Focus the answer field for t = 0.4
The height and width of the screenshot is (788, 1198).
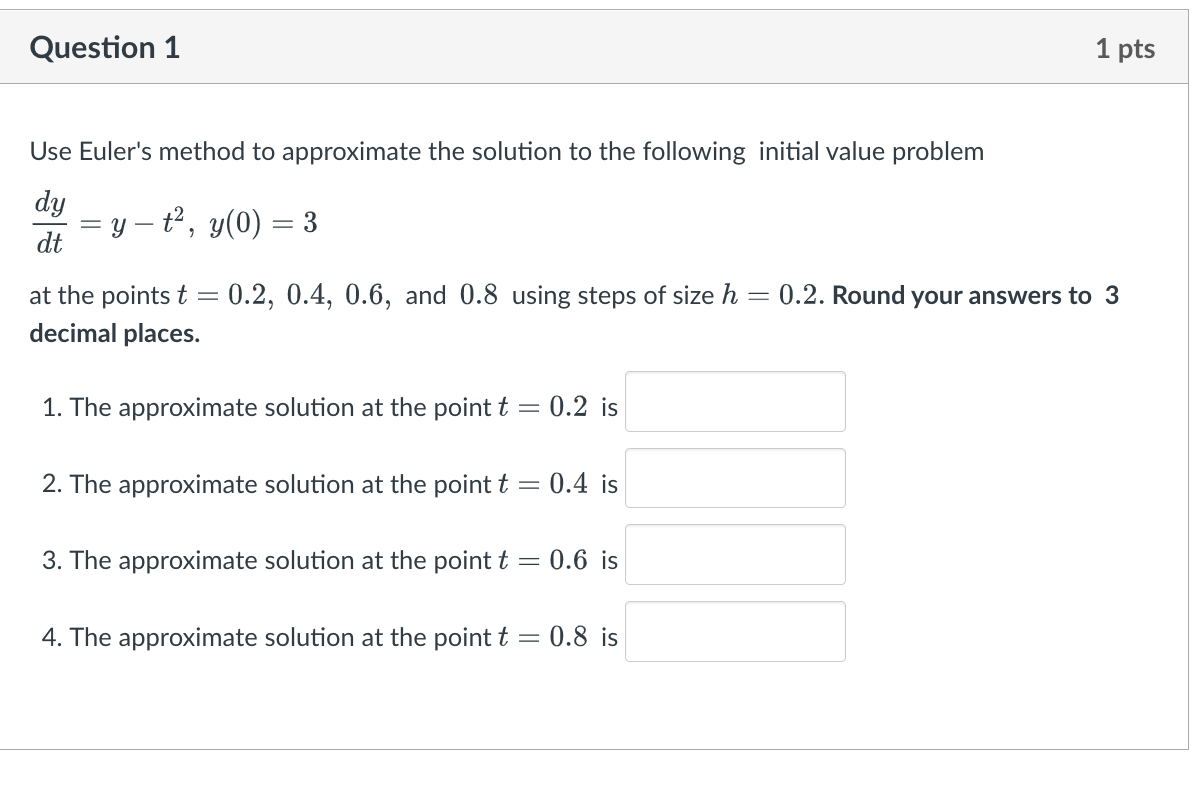click(735, 478)
